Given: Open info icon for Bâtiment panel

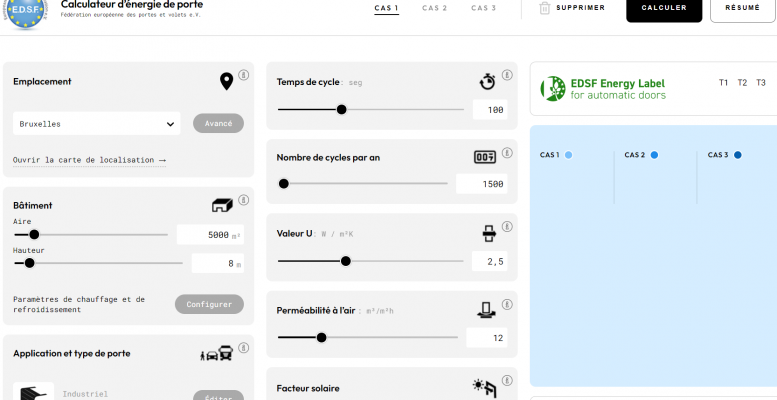Looking at the screenshot, I should click(x=243, y=200).
